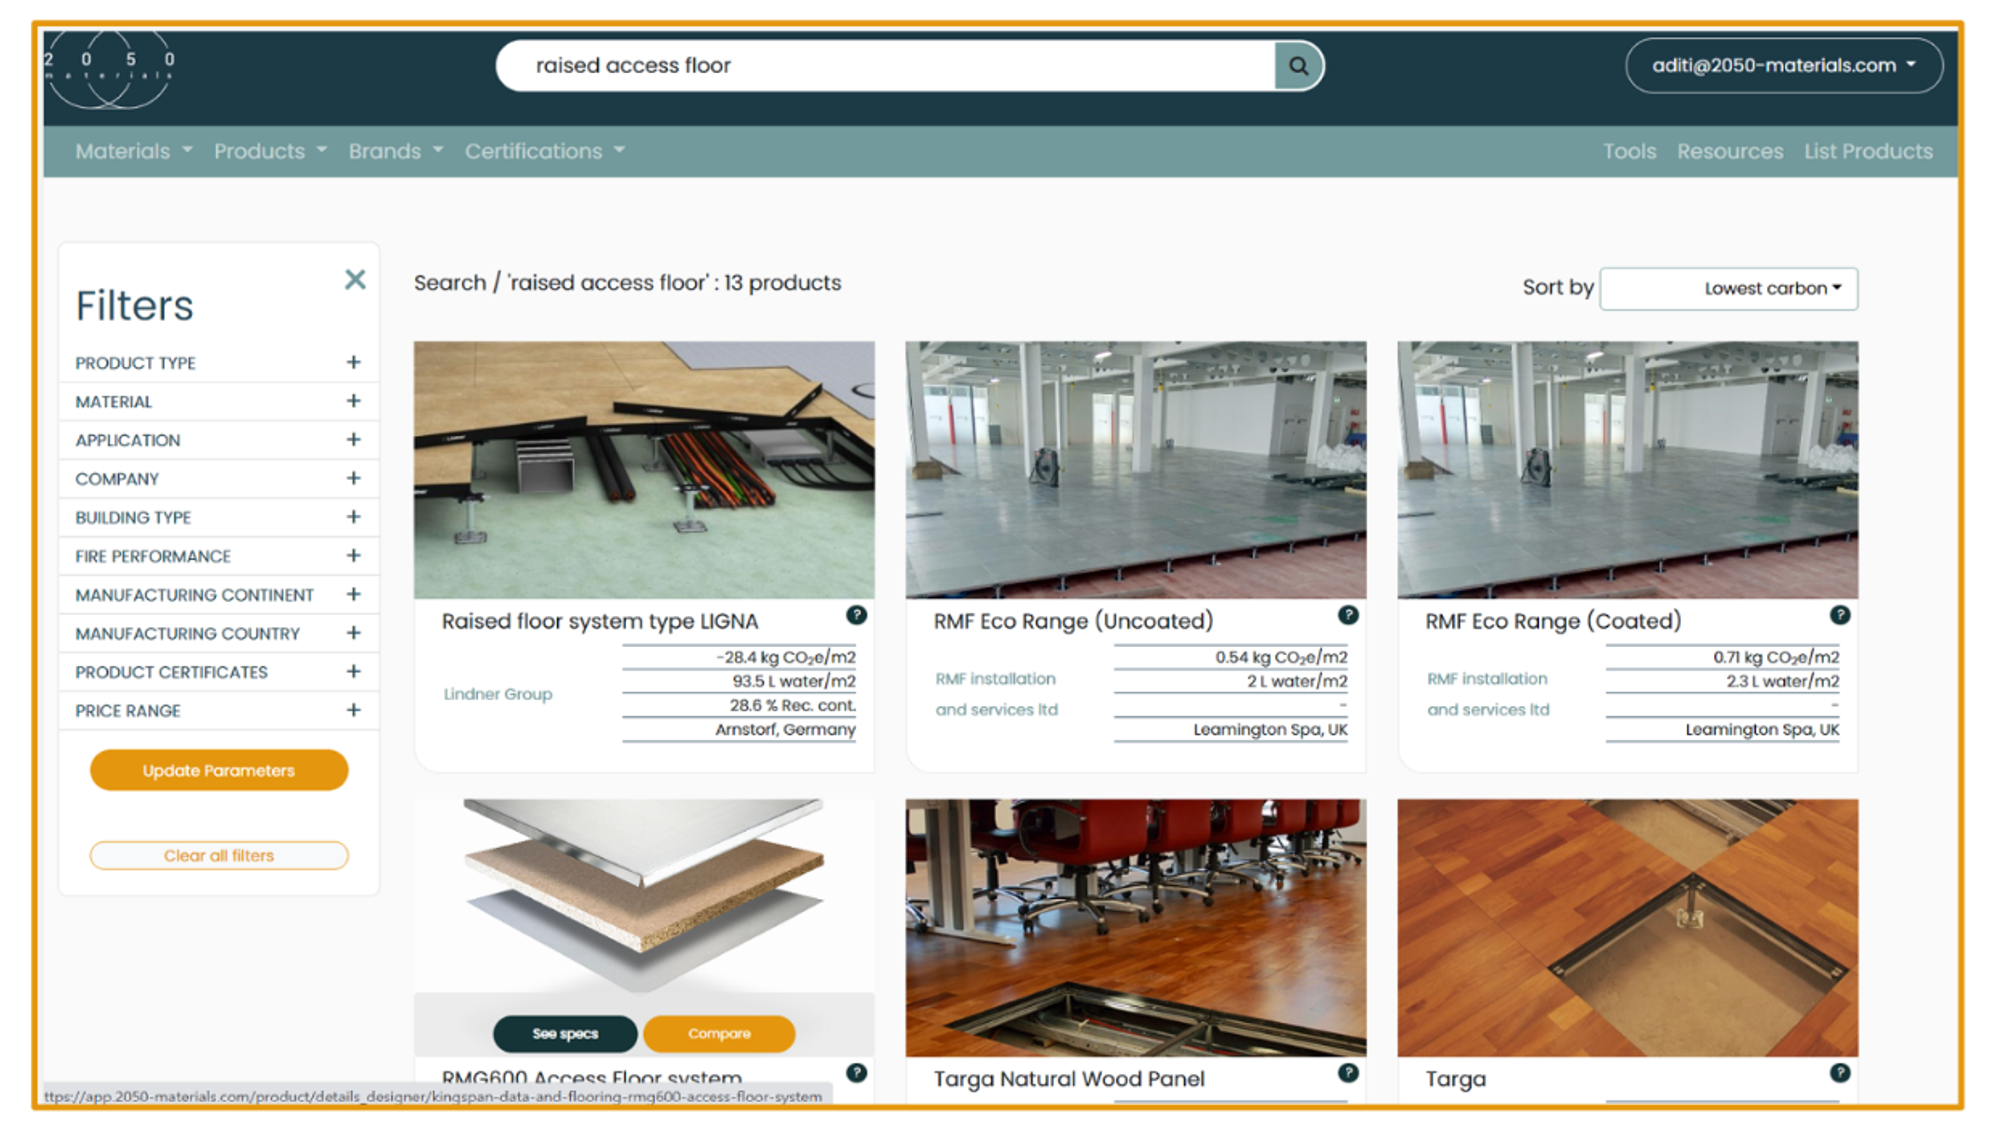This screenshot has width=2000, height=1138.
Task: Expand the Fire Performance filter
Action: coord(353,556)
